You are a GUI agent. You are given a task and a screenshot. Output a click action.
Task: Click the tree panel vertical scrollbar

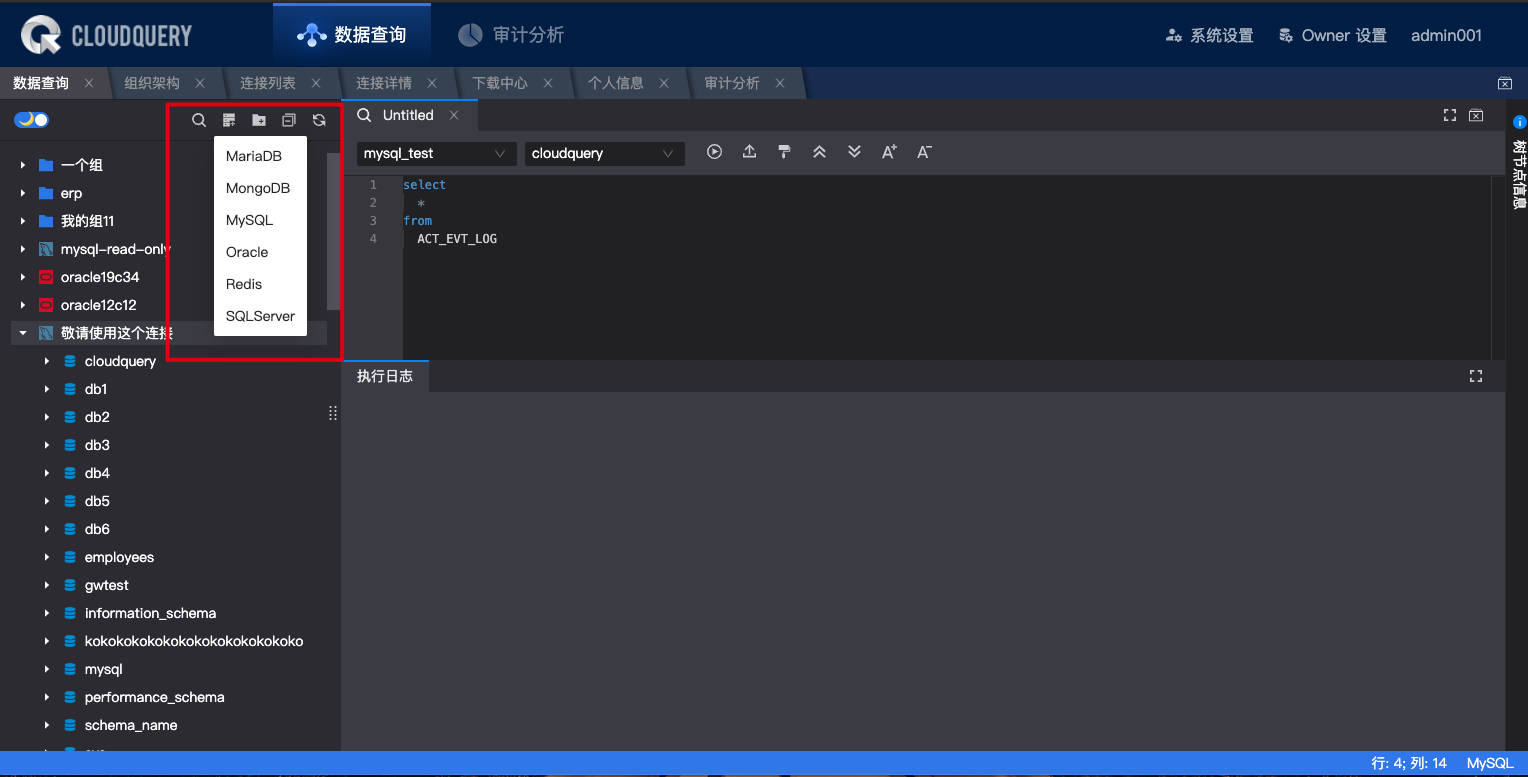click(333, 230)
